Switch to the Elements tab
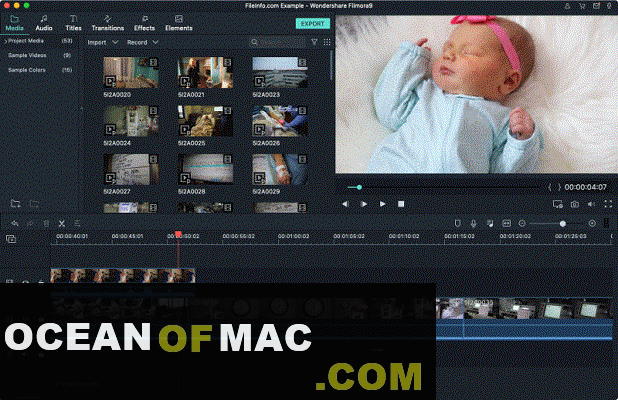Screen dimensions: 618x400 179,23
